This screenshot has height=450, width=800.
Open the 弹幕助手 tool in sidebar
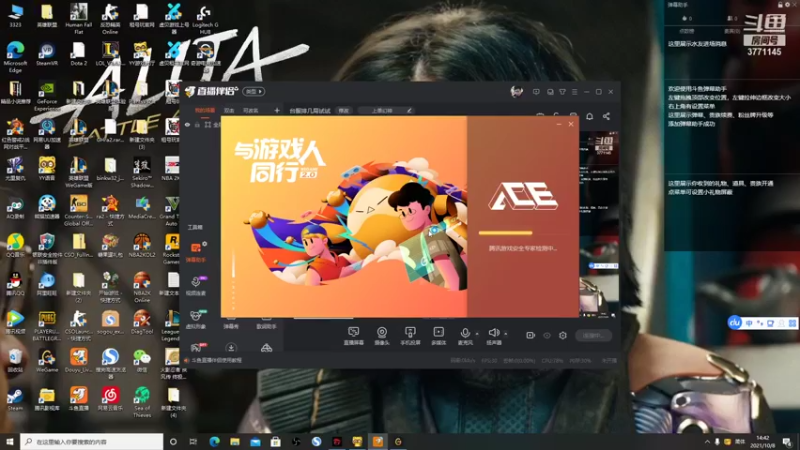click(196, 252)
